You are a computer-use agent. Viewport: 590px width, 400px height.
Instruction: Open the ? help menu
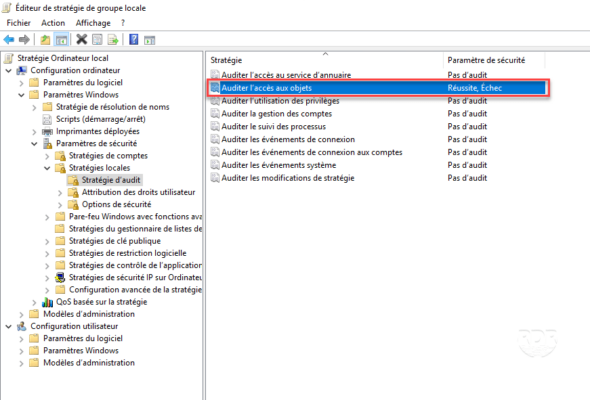pyautogui.click(x=123, y=23)
